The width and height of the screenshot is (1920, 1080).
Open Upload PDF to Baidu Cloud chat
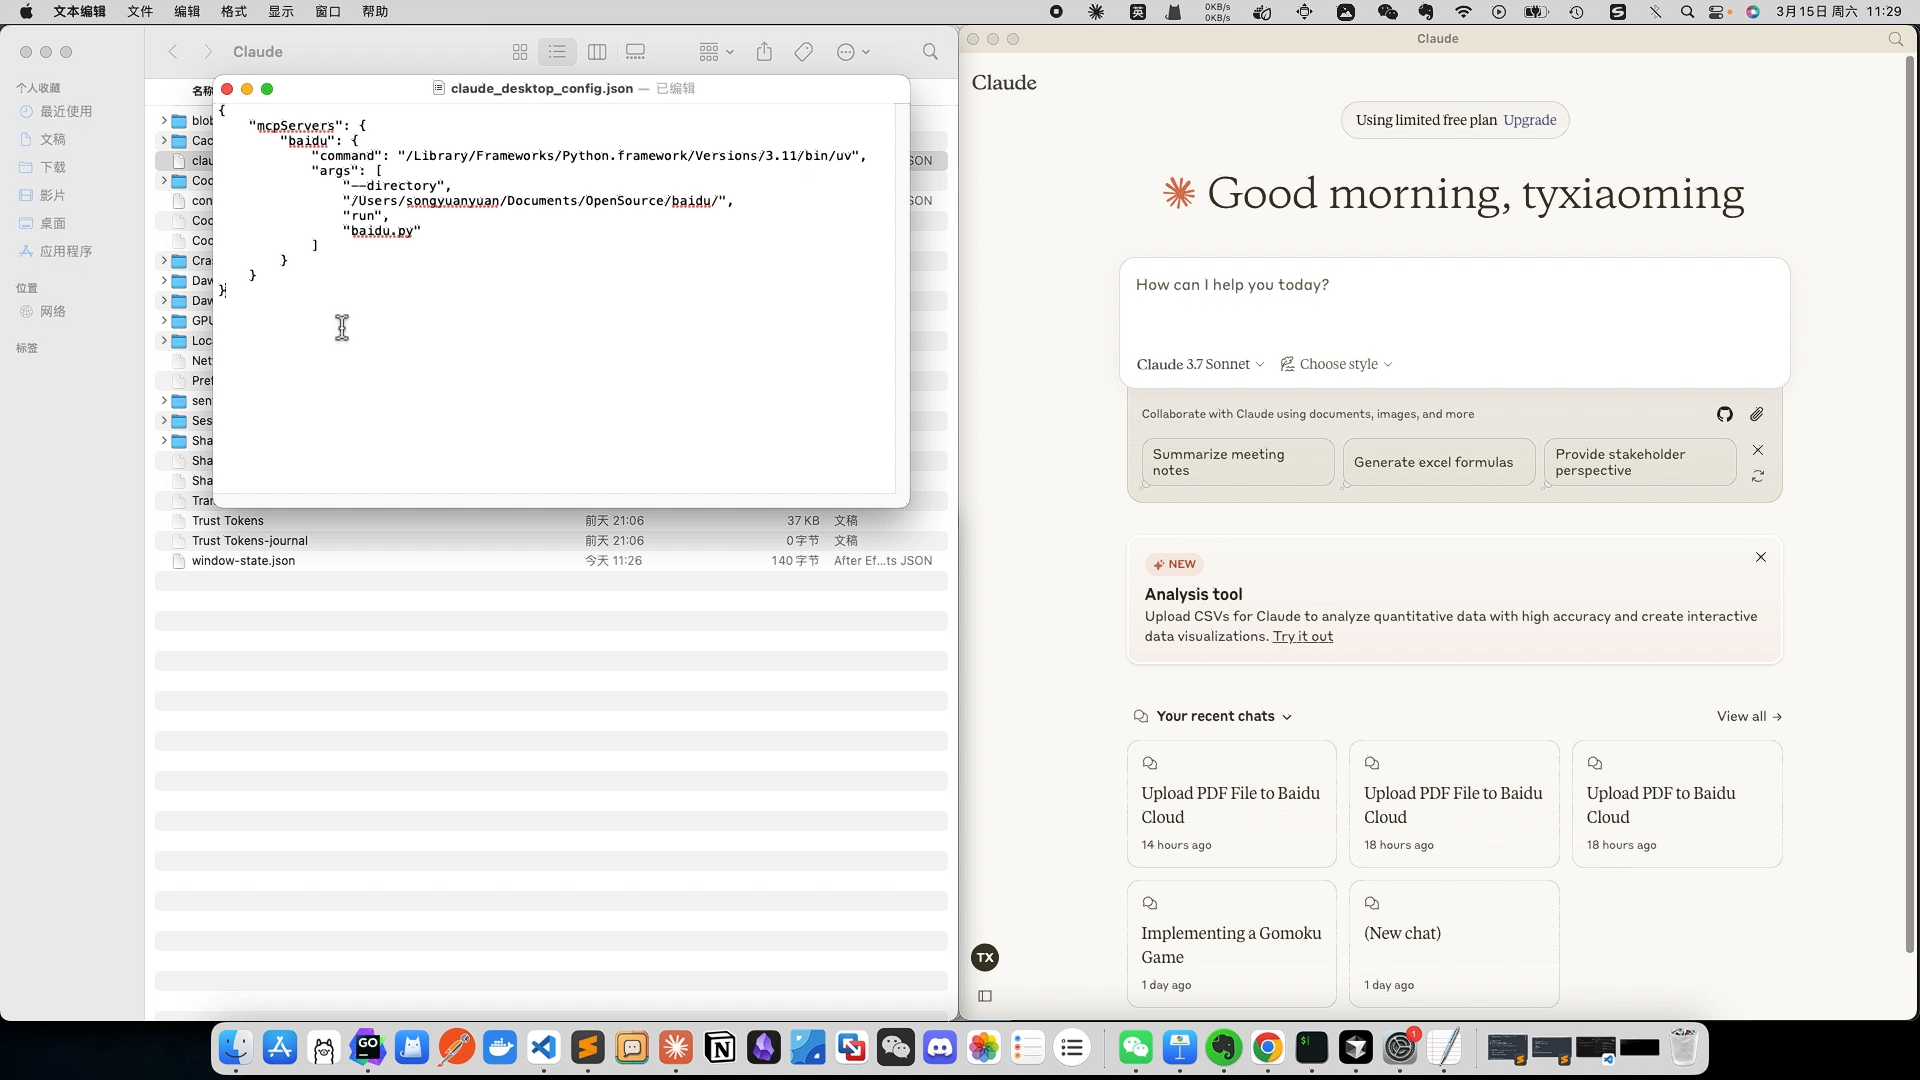1677,803
